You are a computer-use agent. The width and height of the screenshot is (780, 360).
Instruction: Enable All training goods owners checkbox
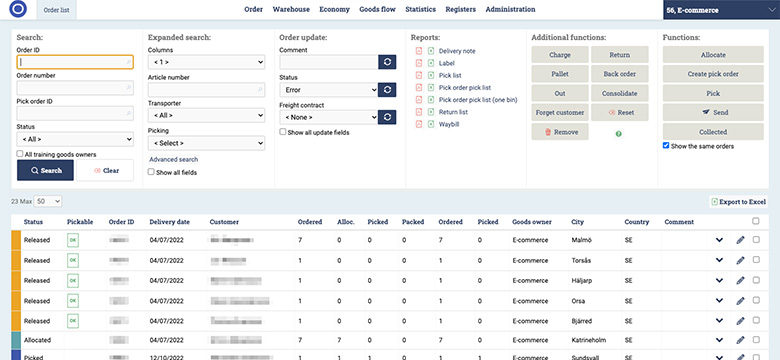pos(20,154)
